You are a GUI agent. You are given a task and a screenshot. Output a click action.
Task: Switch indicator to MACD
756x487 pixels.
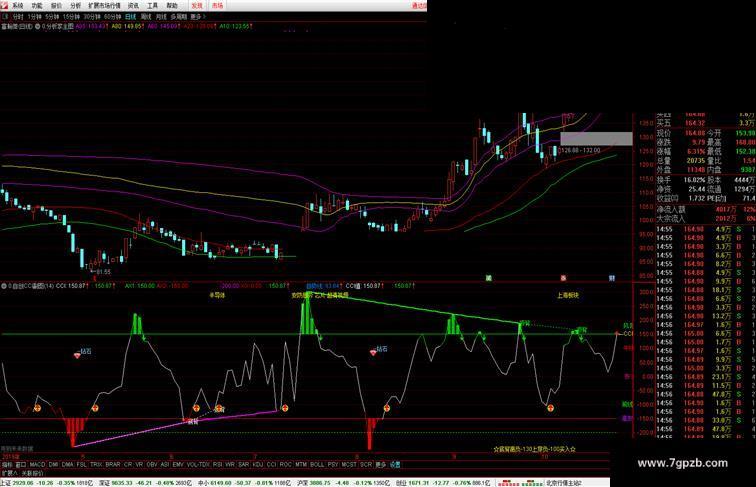tap(37, 465)
